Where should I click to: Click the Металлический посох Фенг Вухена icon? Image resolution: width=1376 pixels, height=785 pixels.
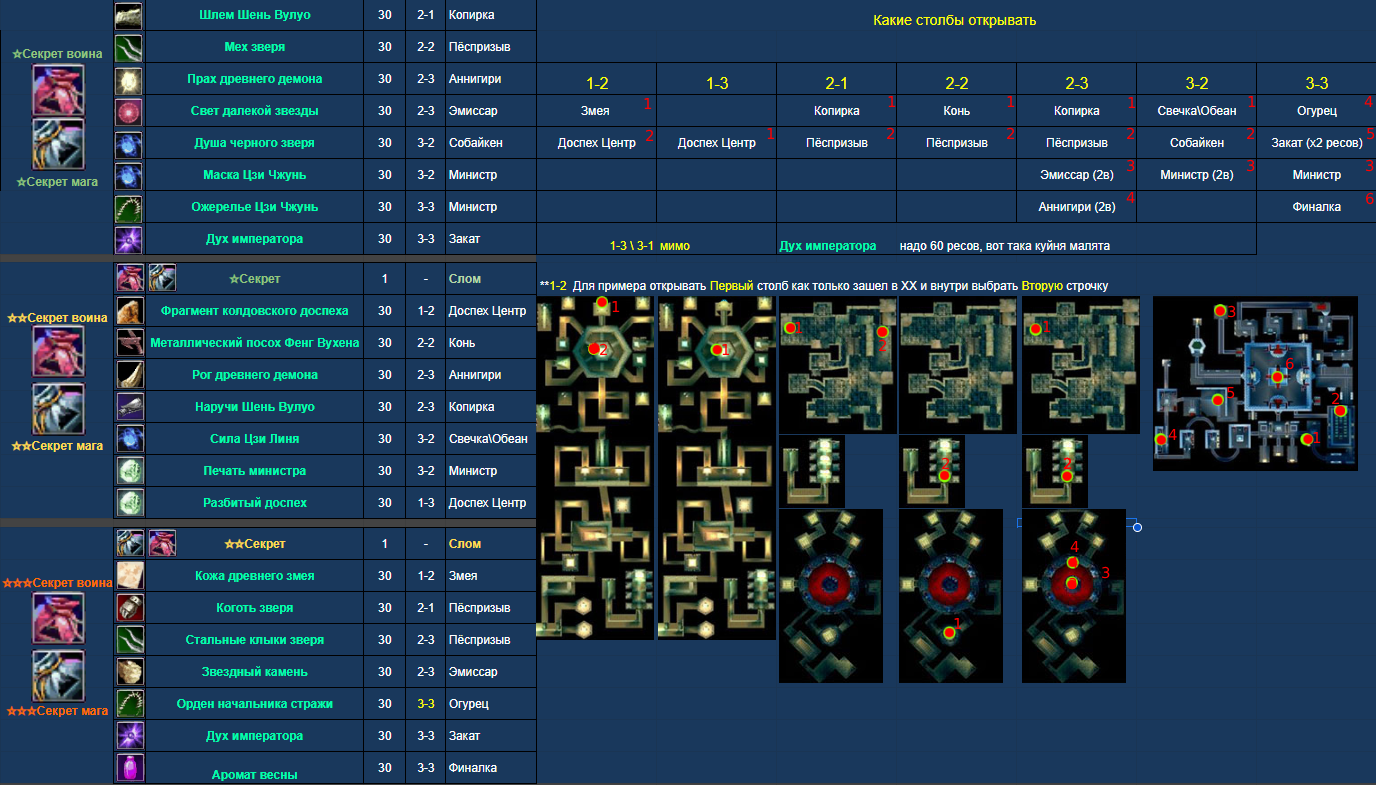pos(129,343)
